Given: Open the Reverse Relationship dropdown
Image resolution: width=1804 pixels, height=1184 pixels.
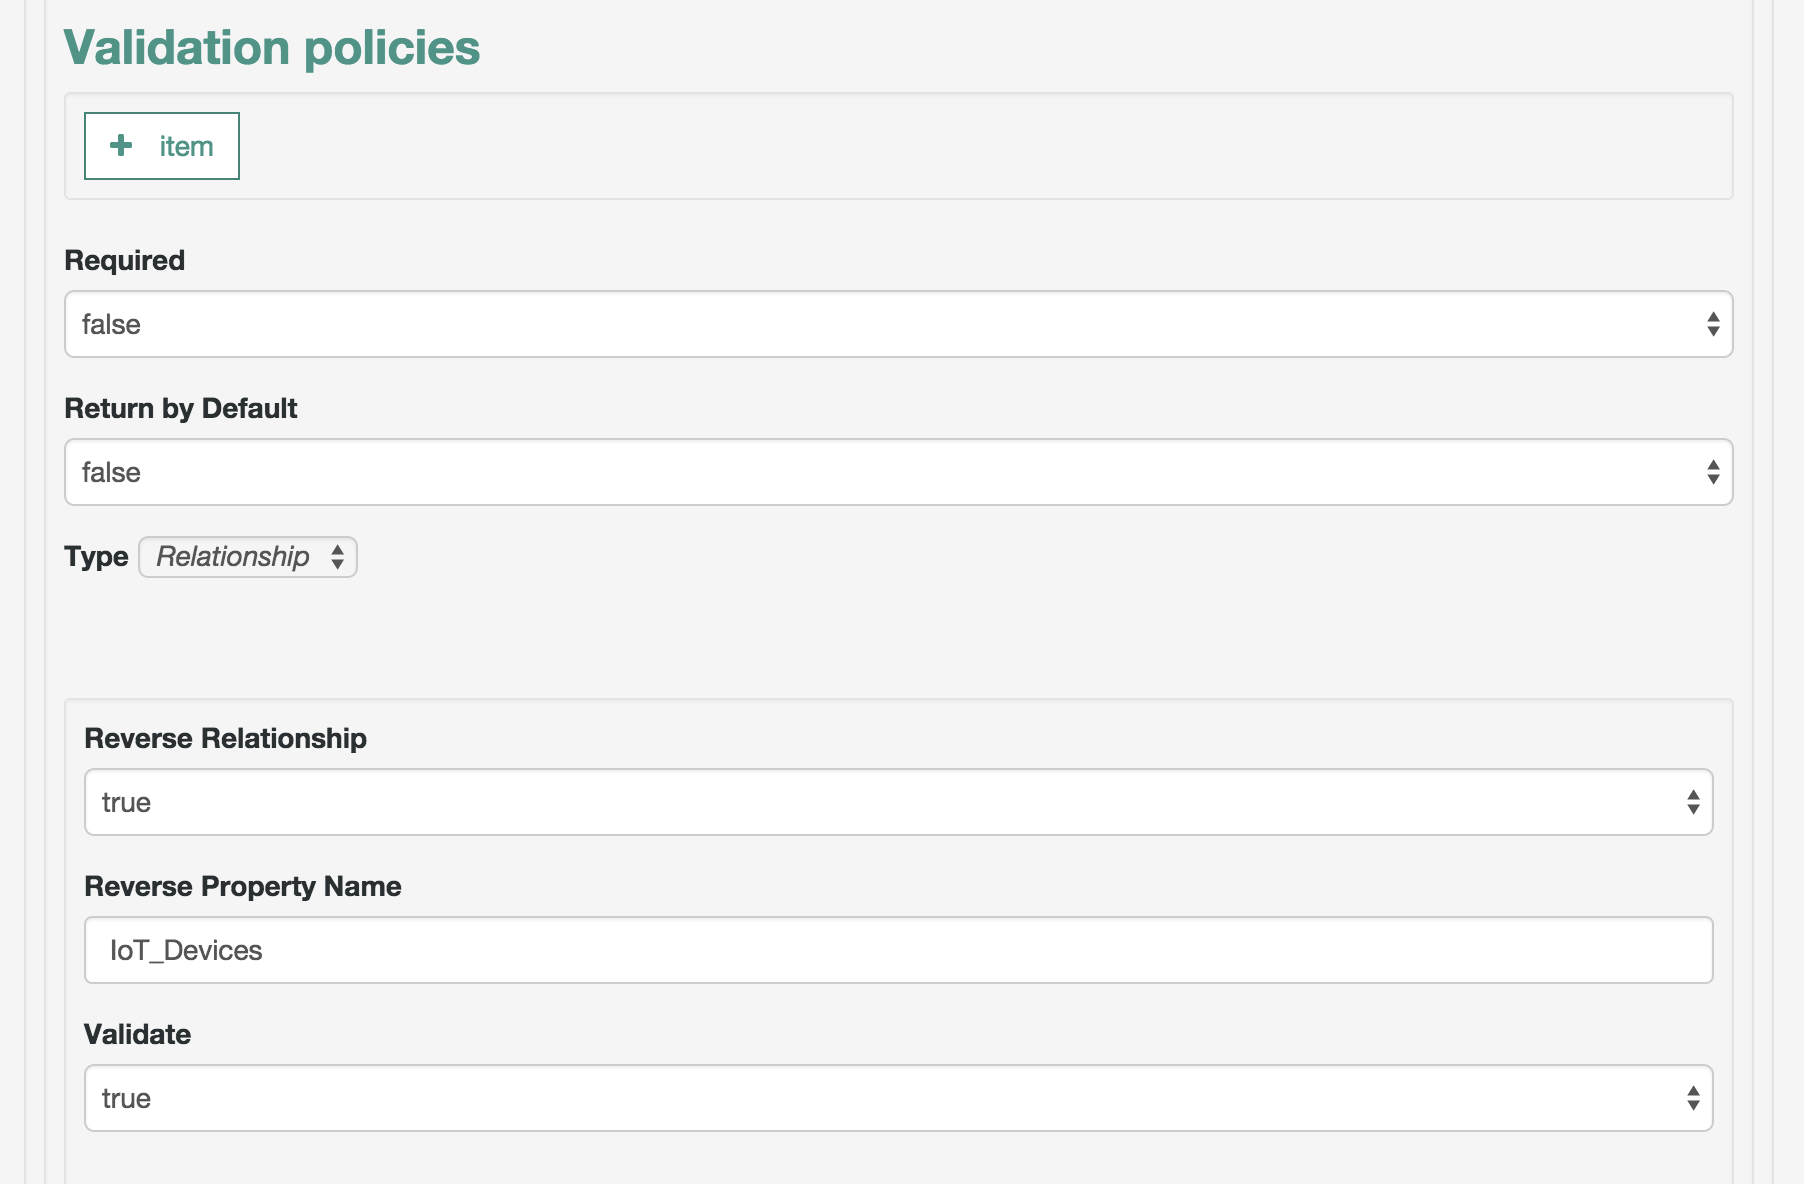Looking at the screenshot, I should tap(898, 802).
